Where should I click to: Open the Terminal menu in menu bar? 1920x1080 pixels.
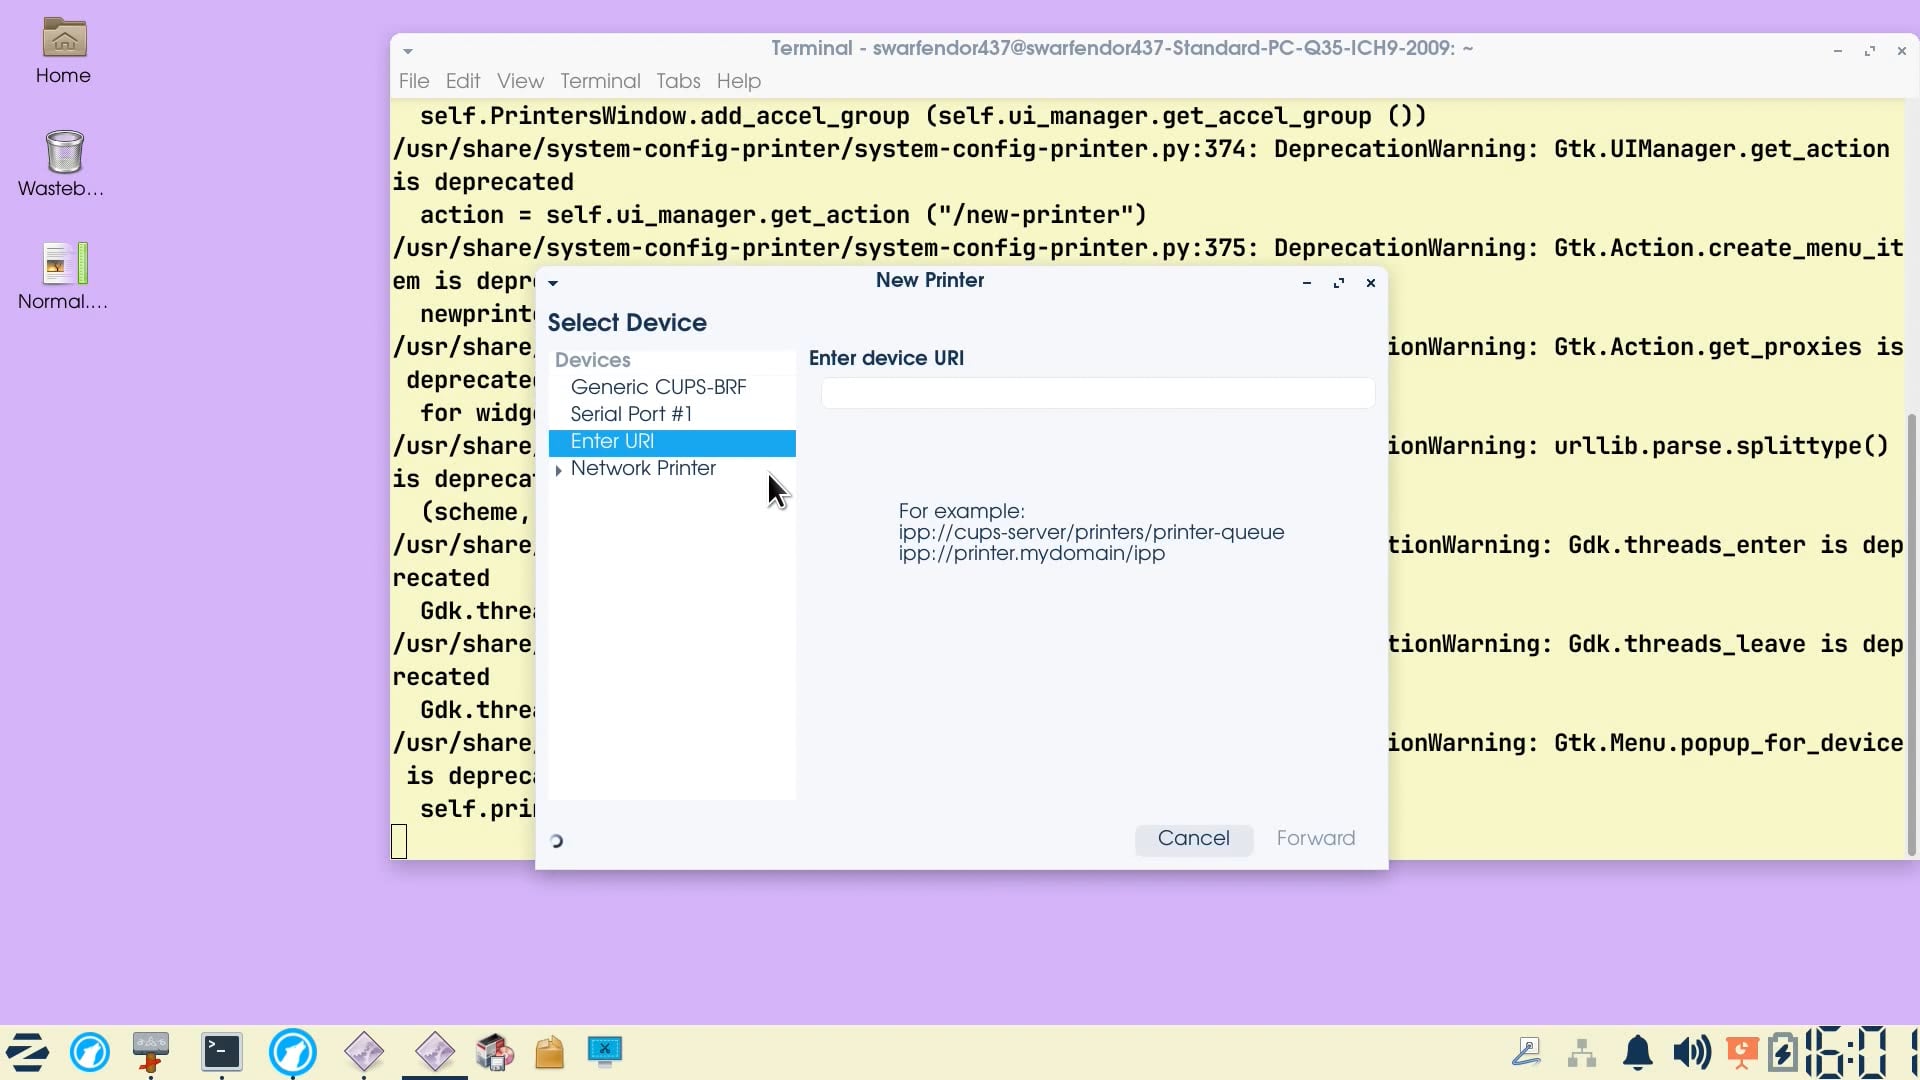click(600, 81)
